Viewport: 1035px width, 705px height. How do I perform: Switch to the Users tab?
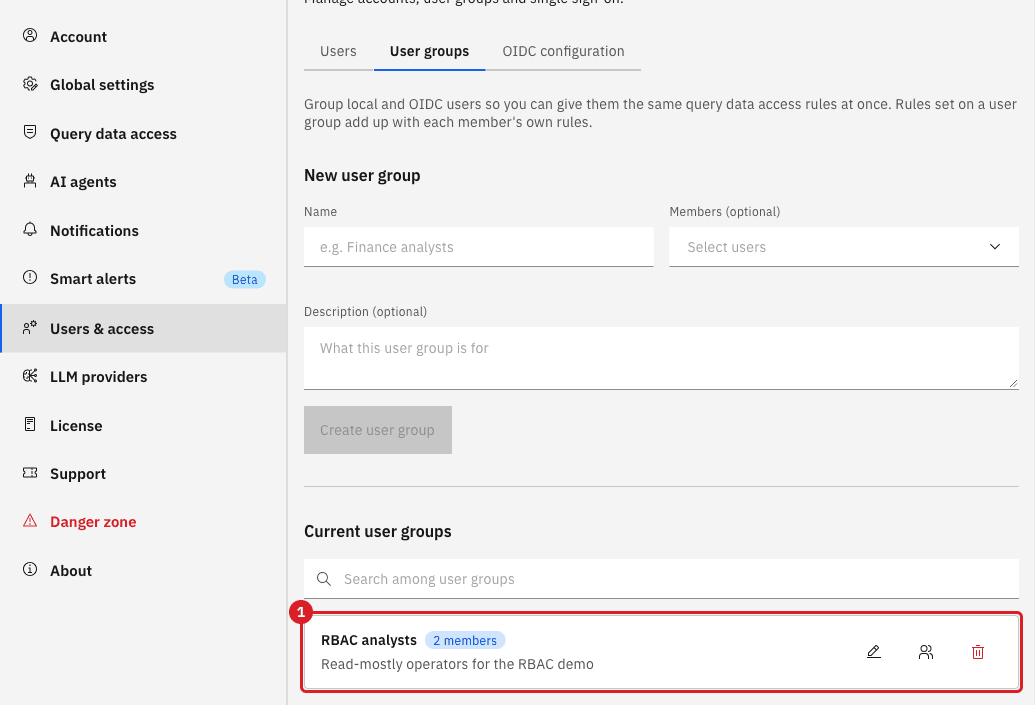tap(339, 51)
